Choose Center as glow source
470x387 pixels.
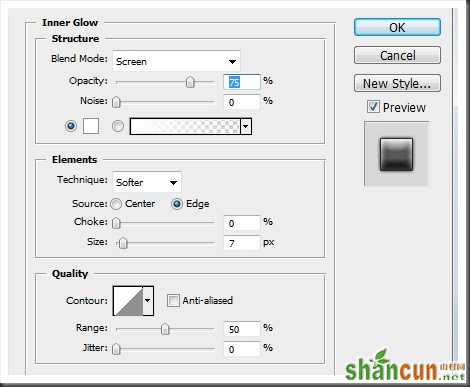click(116, 204)
